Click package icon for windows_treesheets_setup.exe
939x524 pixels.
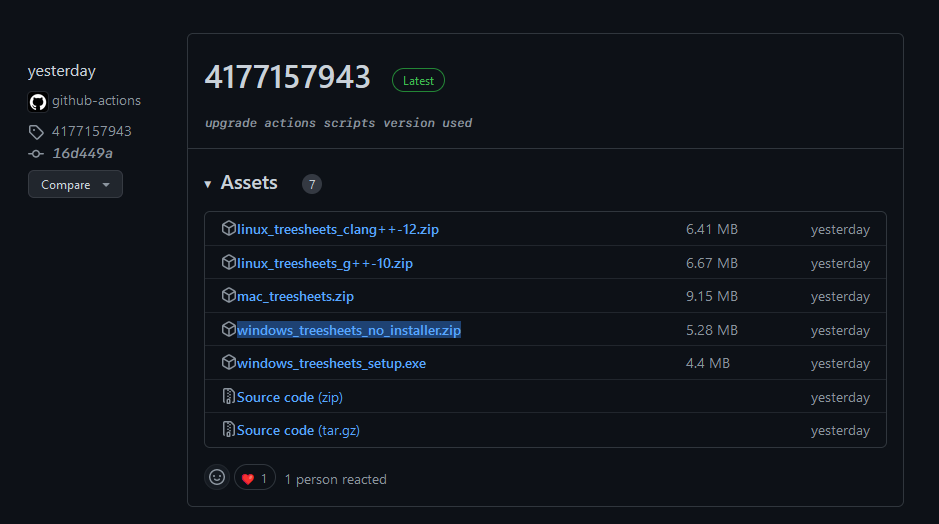(228, 362)
